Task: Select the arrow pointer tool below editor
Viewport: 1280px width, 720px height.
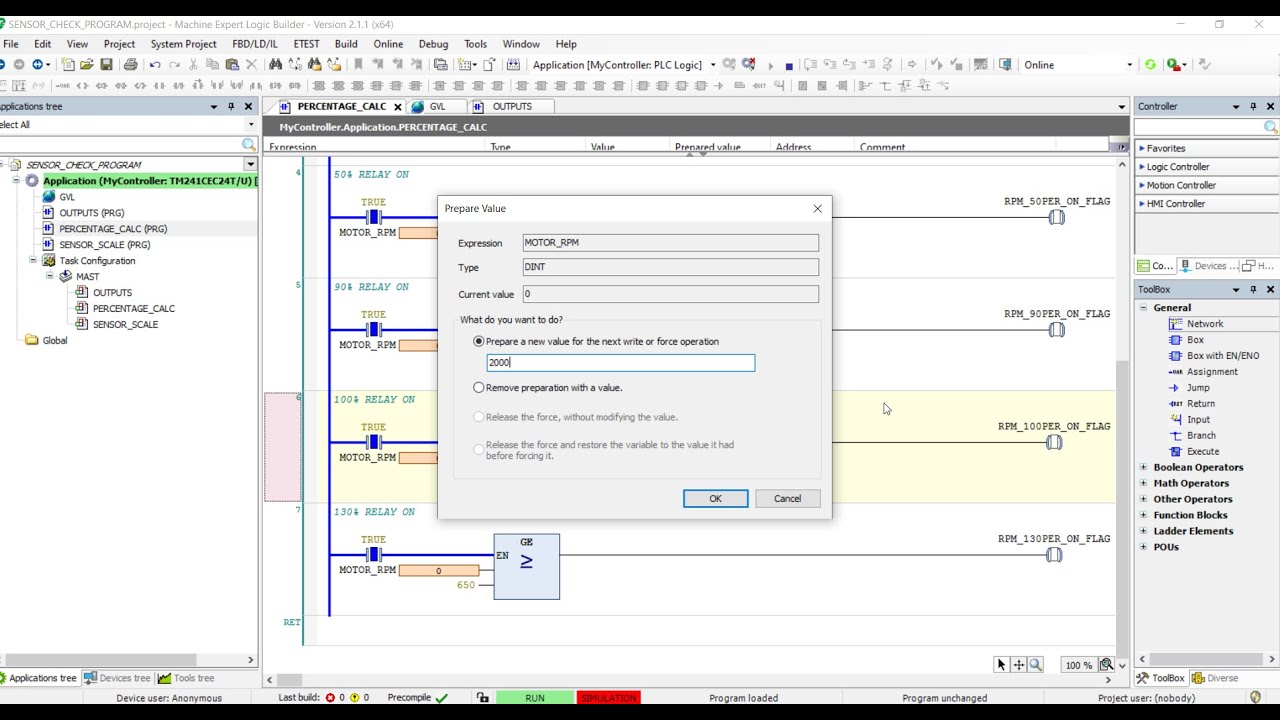Action: (1001, 664)
